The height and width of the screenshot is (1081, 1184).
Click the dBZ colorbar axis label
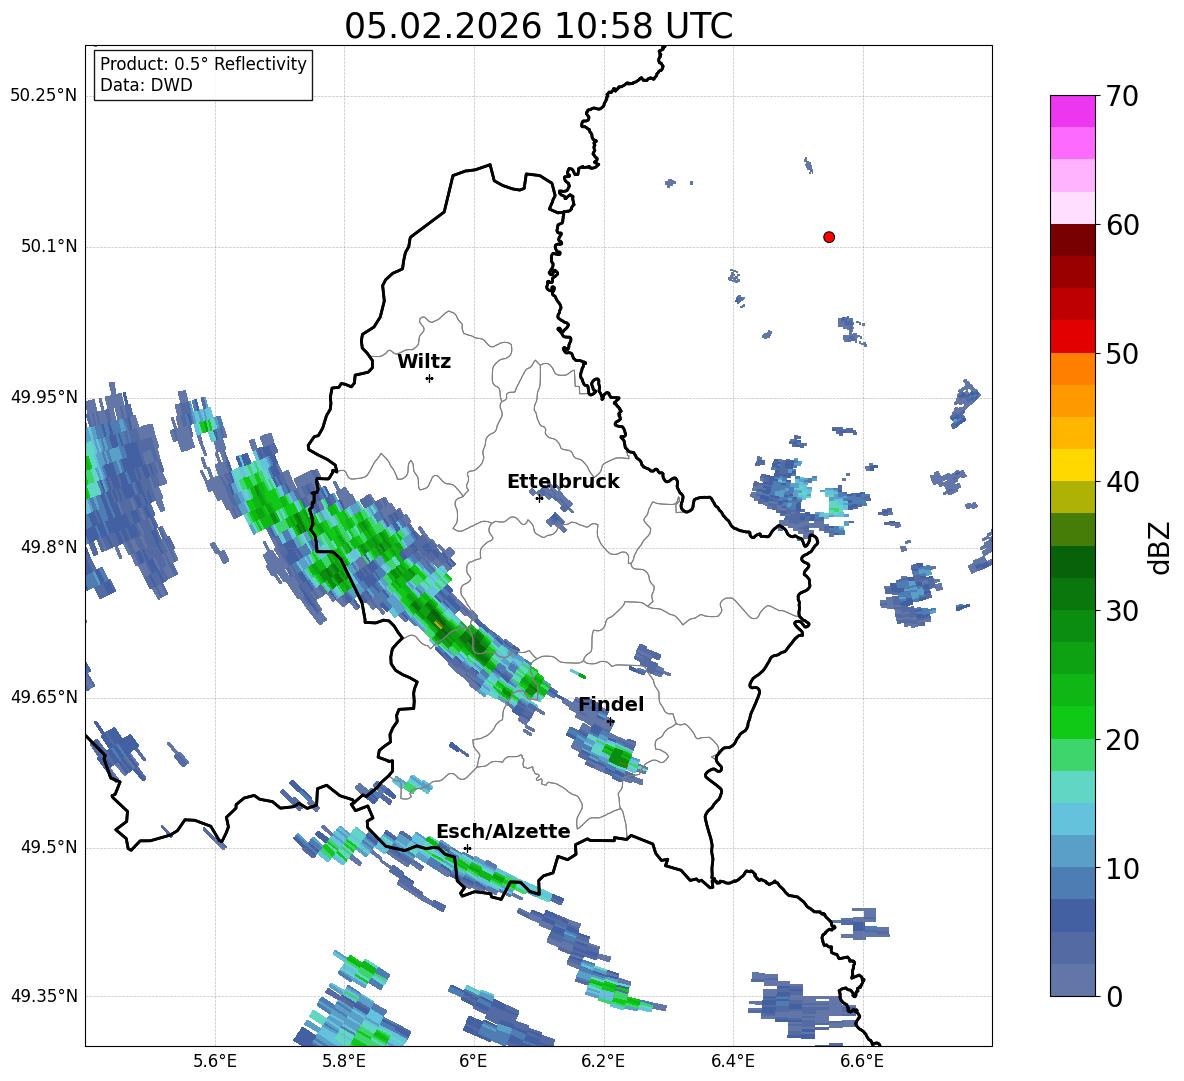[x=1161, y=547]
